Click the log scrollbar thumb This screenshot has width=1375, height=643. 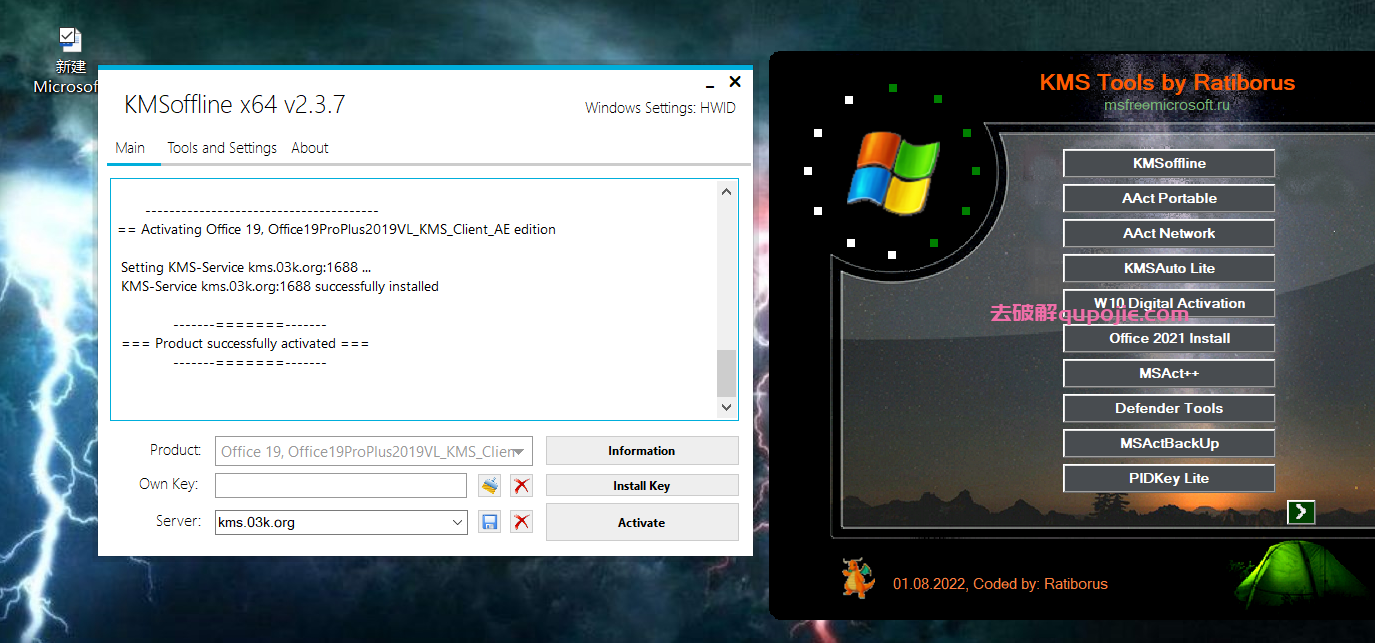[727, 374]
